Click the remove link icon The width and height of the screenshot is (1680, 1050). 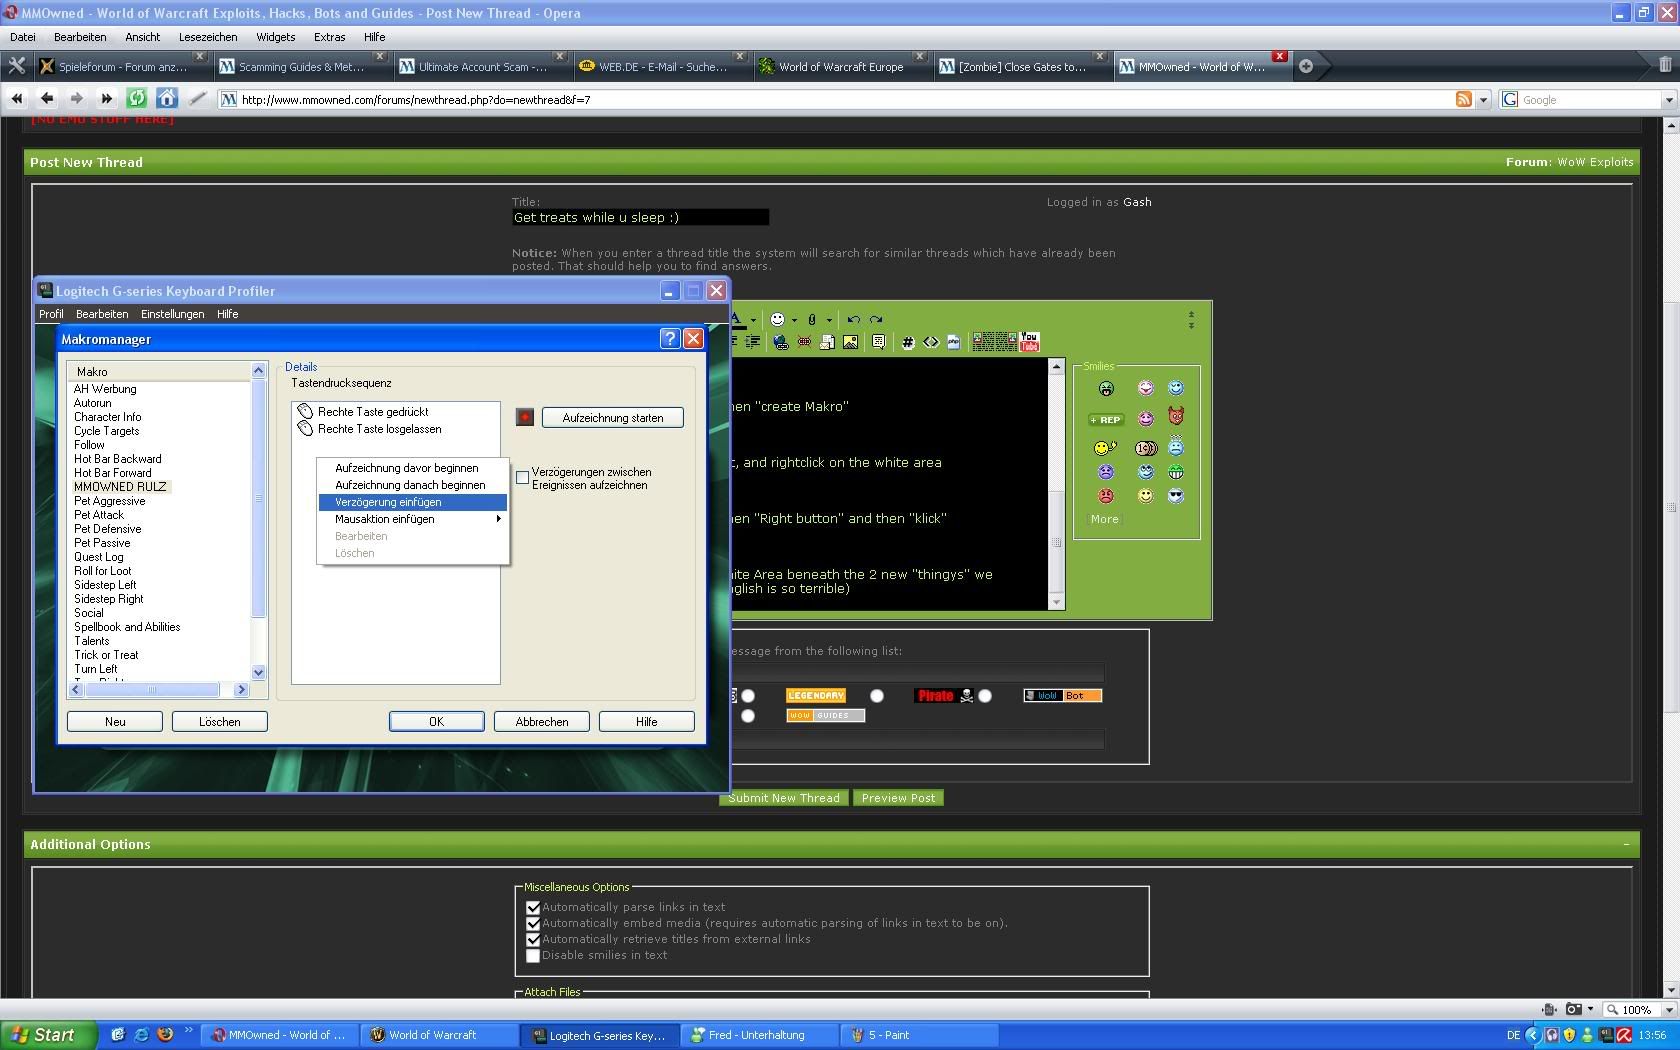coord(804,342)
